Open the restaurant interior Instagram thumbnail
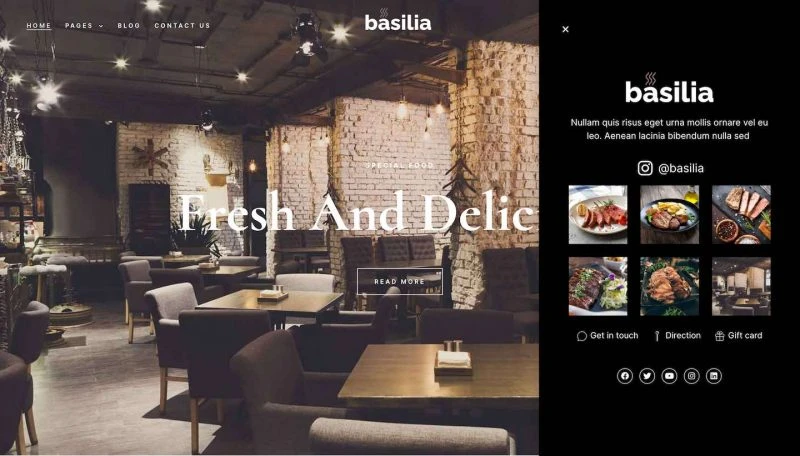 pos(741,286)
